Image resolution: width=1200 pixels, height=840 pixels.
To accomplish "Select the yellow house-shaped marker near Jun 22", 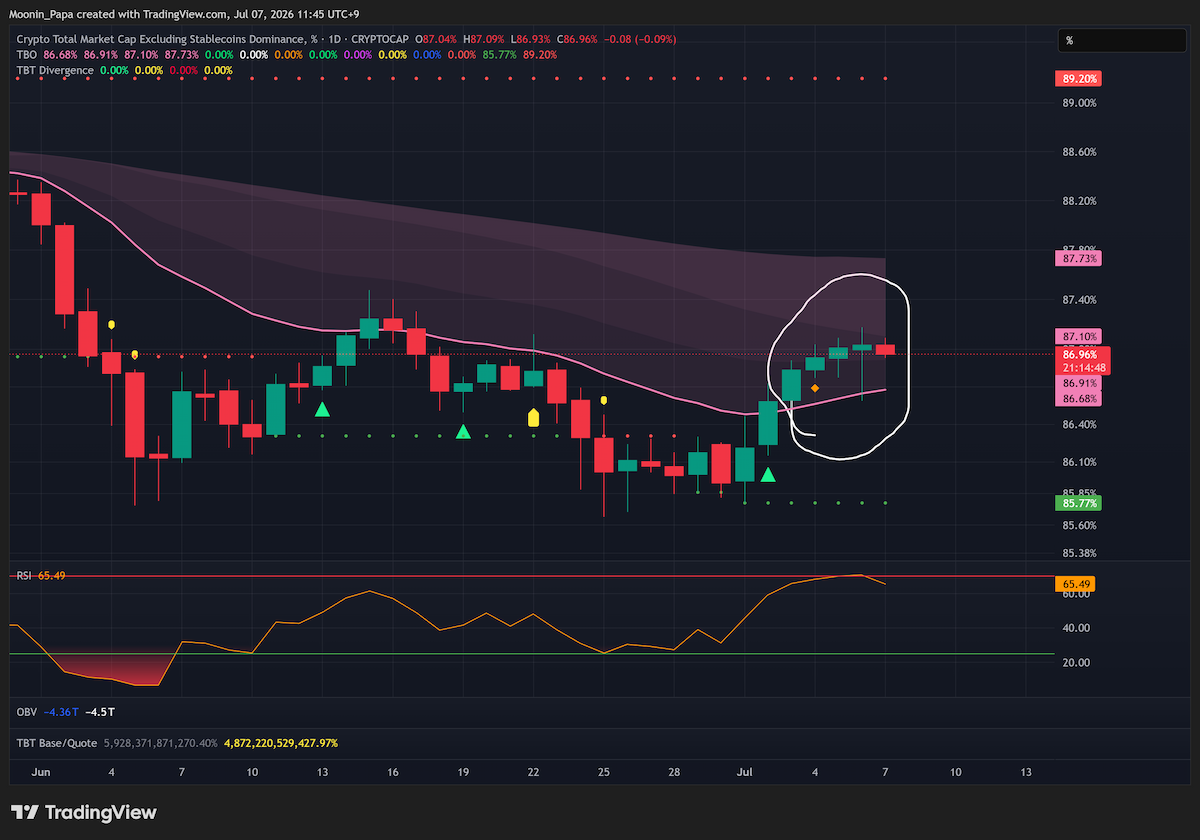I will [x=533, y=417].
